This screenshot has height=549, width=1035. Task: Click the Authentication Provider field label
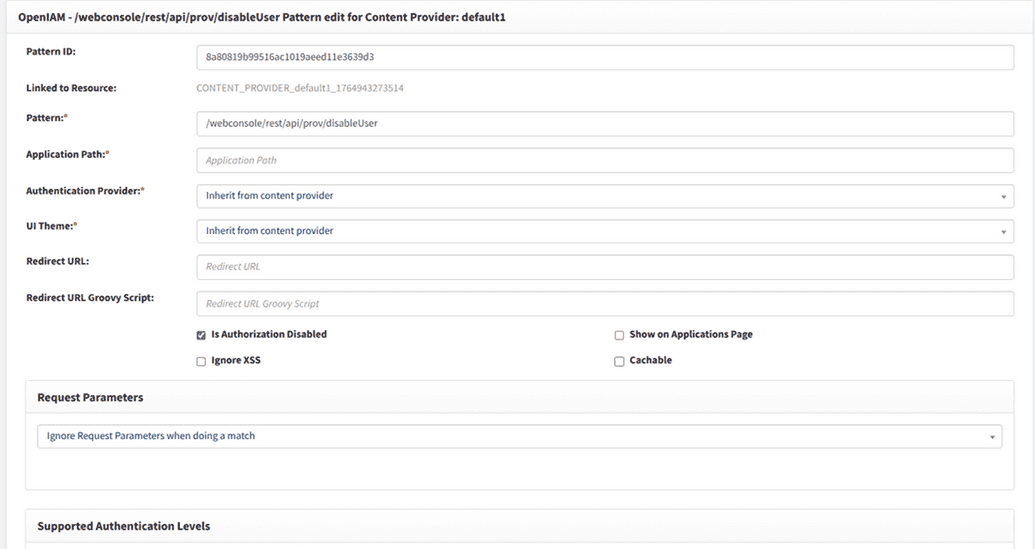coord(84,190)
